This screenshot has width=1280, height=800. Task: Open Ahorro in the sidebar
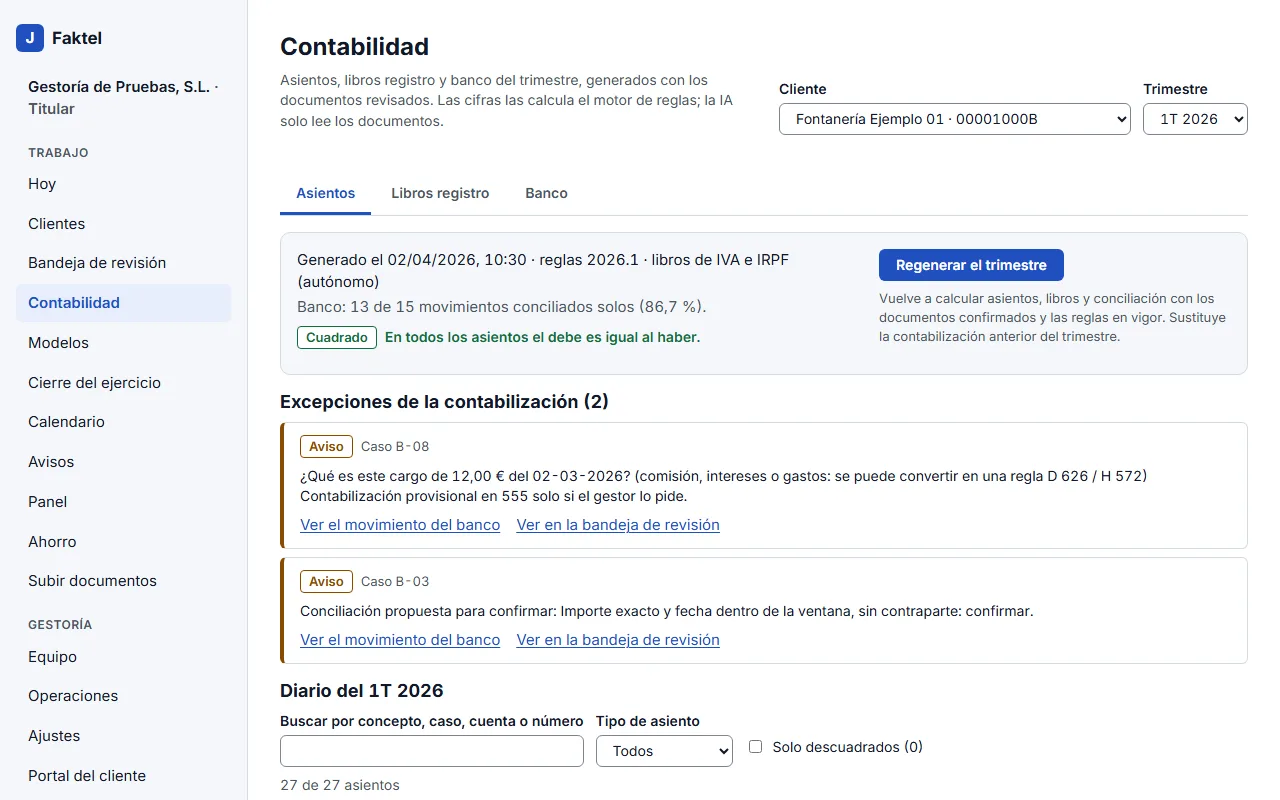point(123,542)
